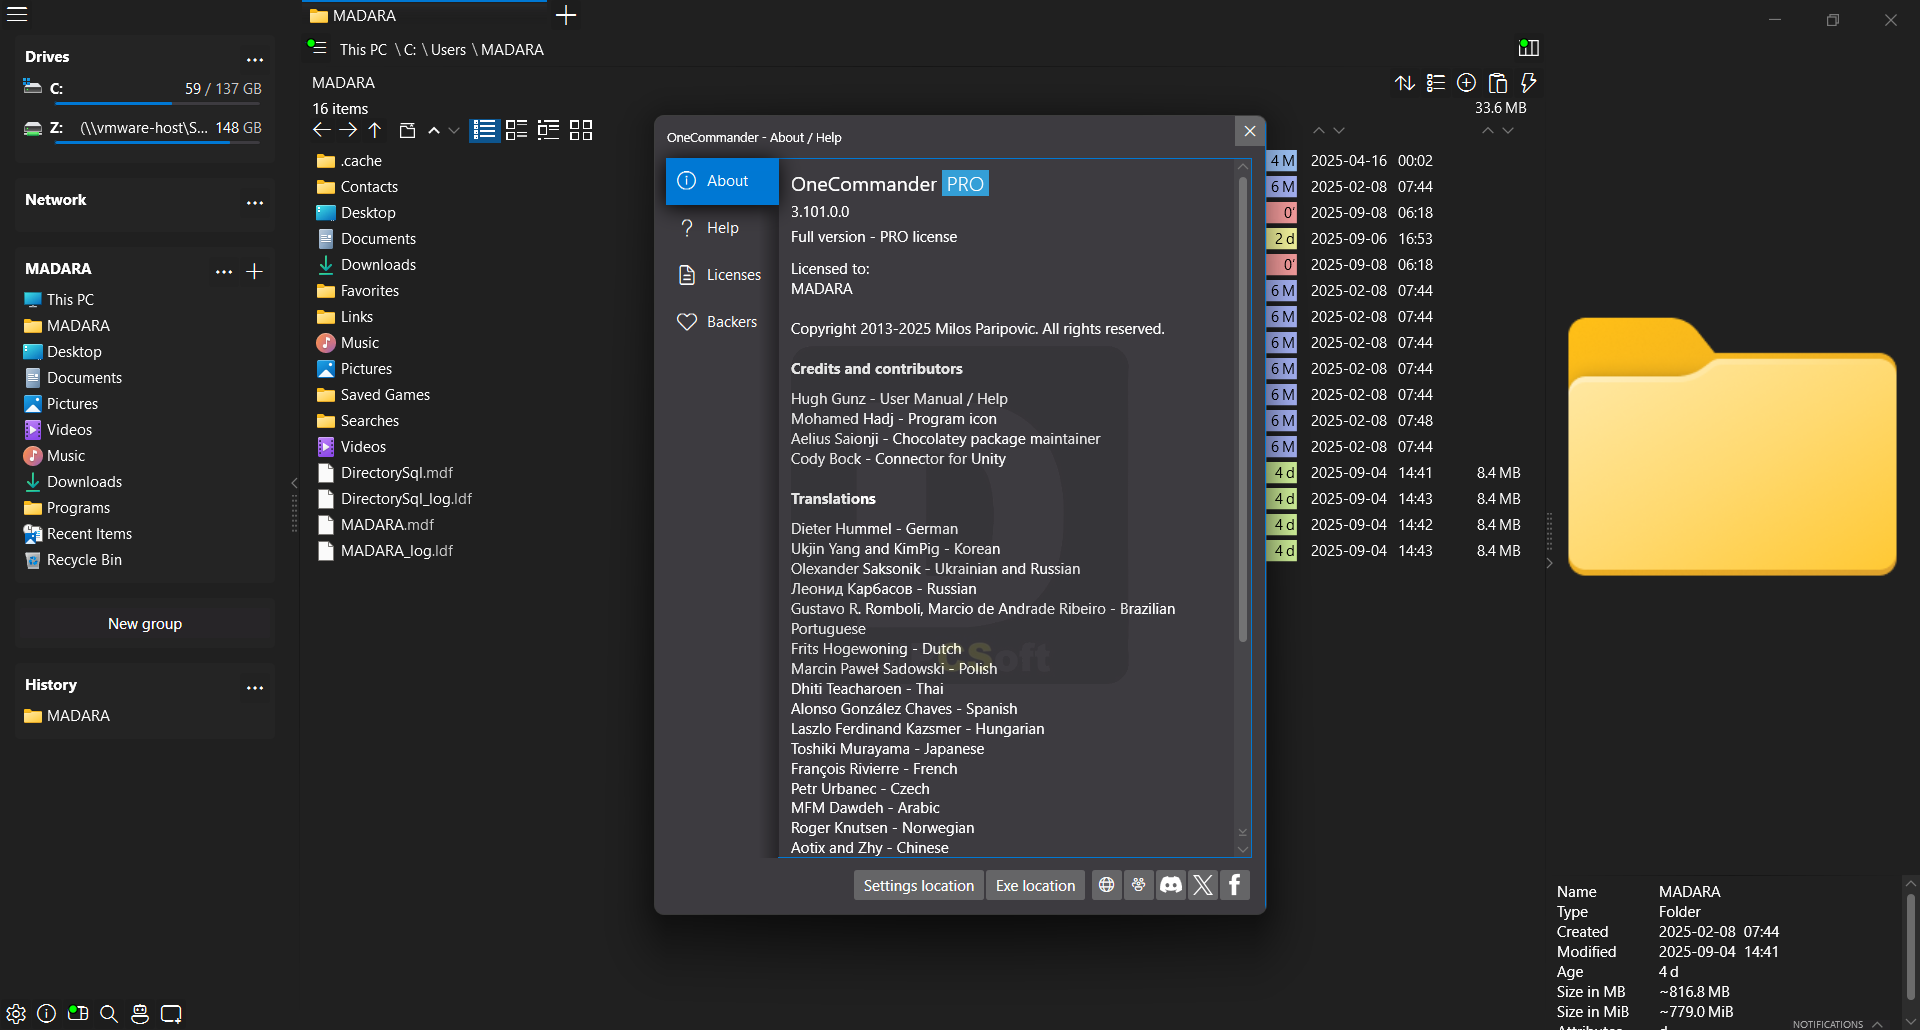Open MADARA group more options dots

pyautogui.click(x=224, y=271)
